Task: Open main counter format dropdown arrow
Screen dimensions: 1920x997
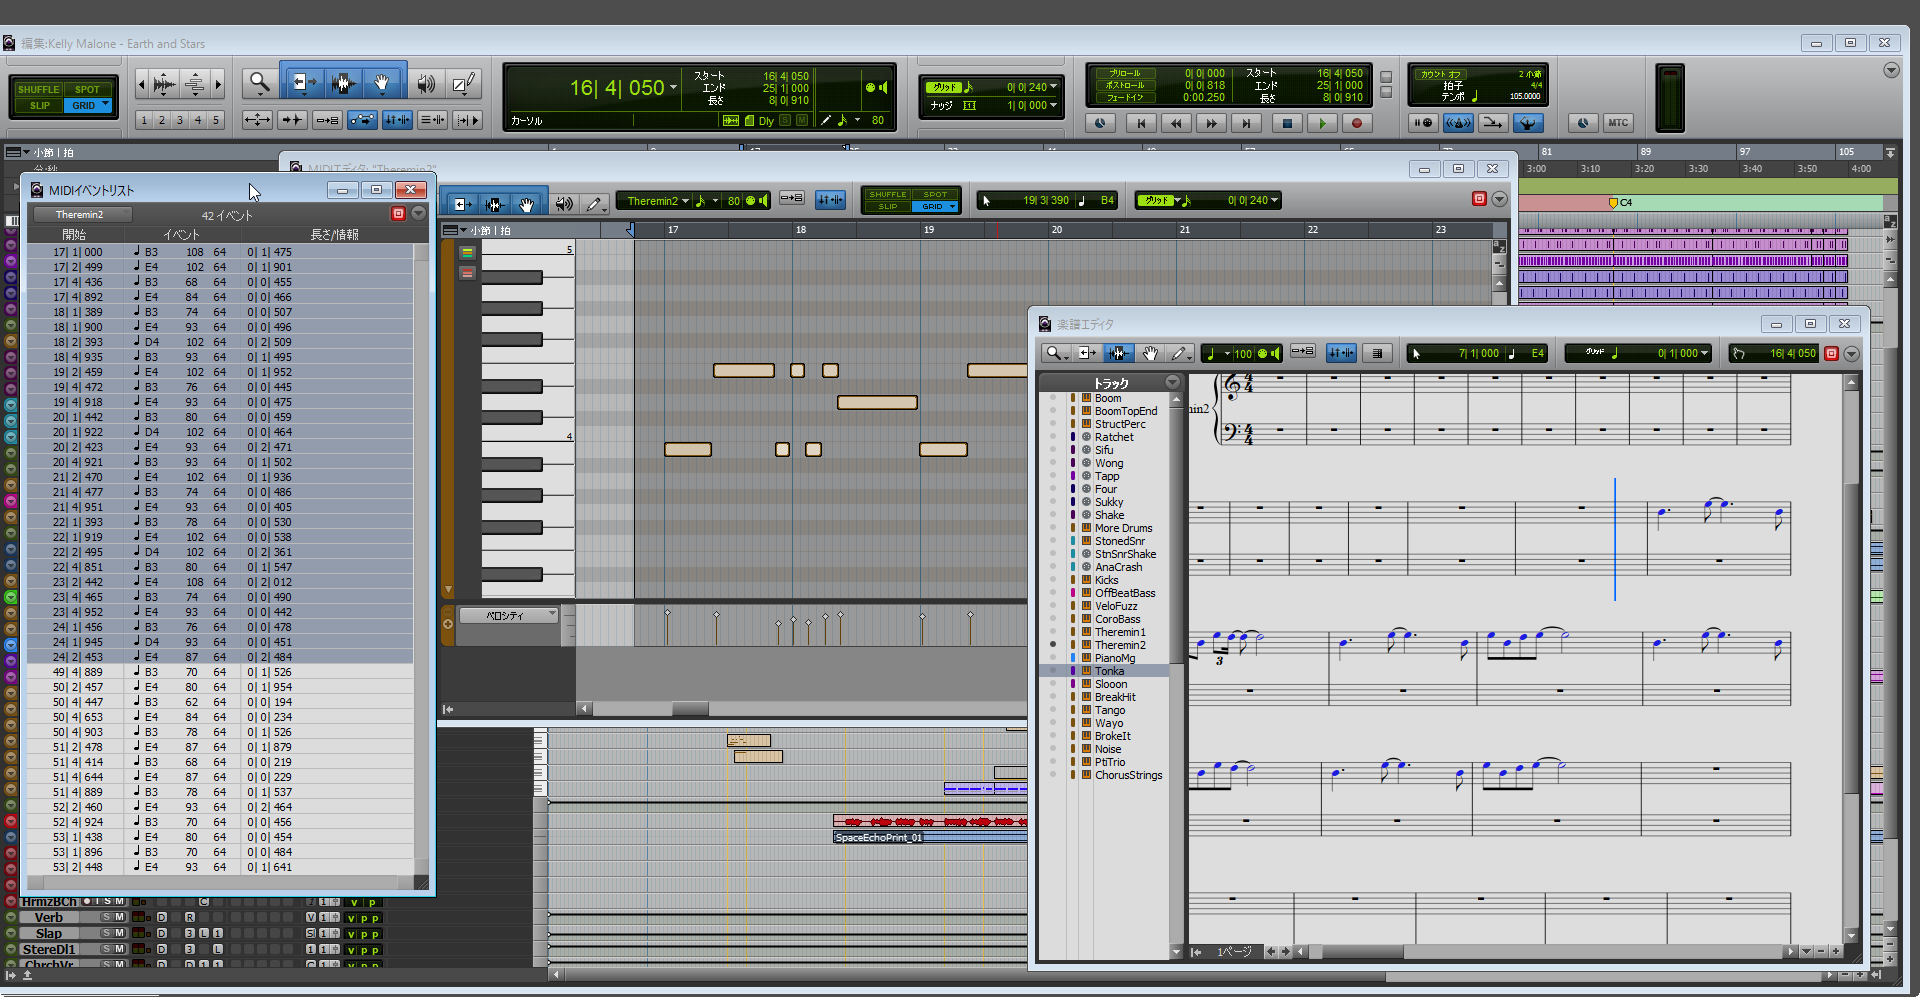Action: [x=673, y=88]
